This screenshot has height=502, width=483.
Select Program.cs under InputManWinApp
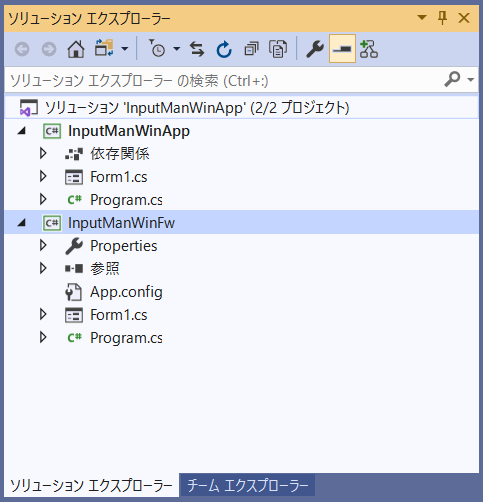click(x=126, y=200)
